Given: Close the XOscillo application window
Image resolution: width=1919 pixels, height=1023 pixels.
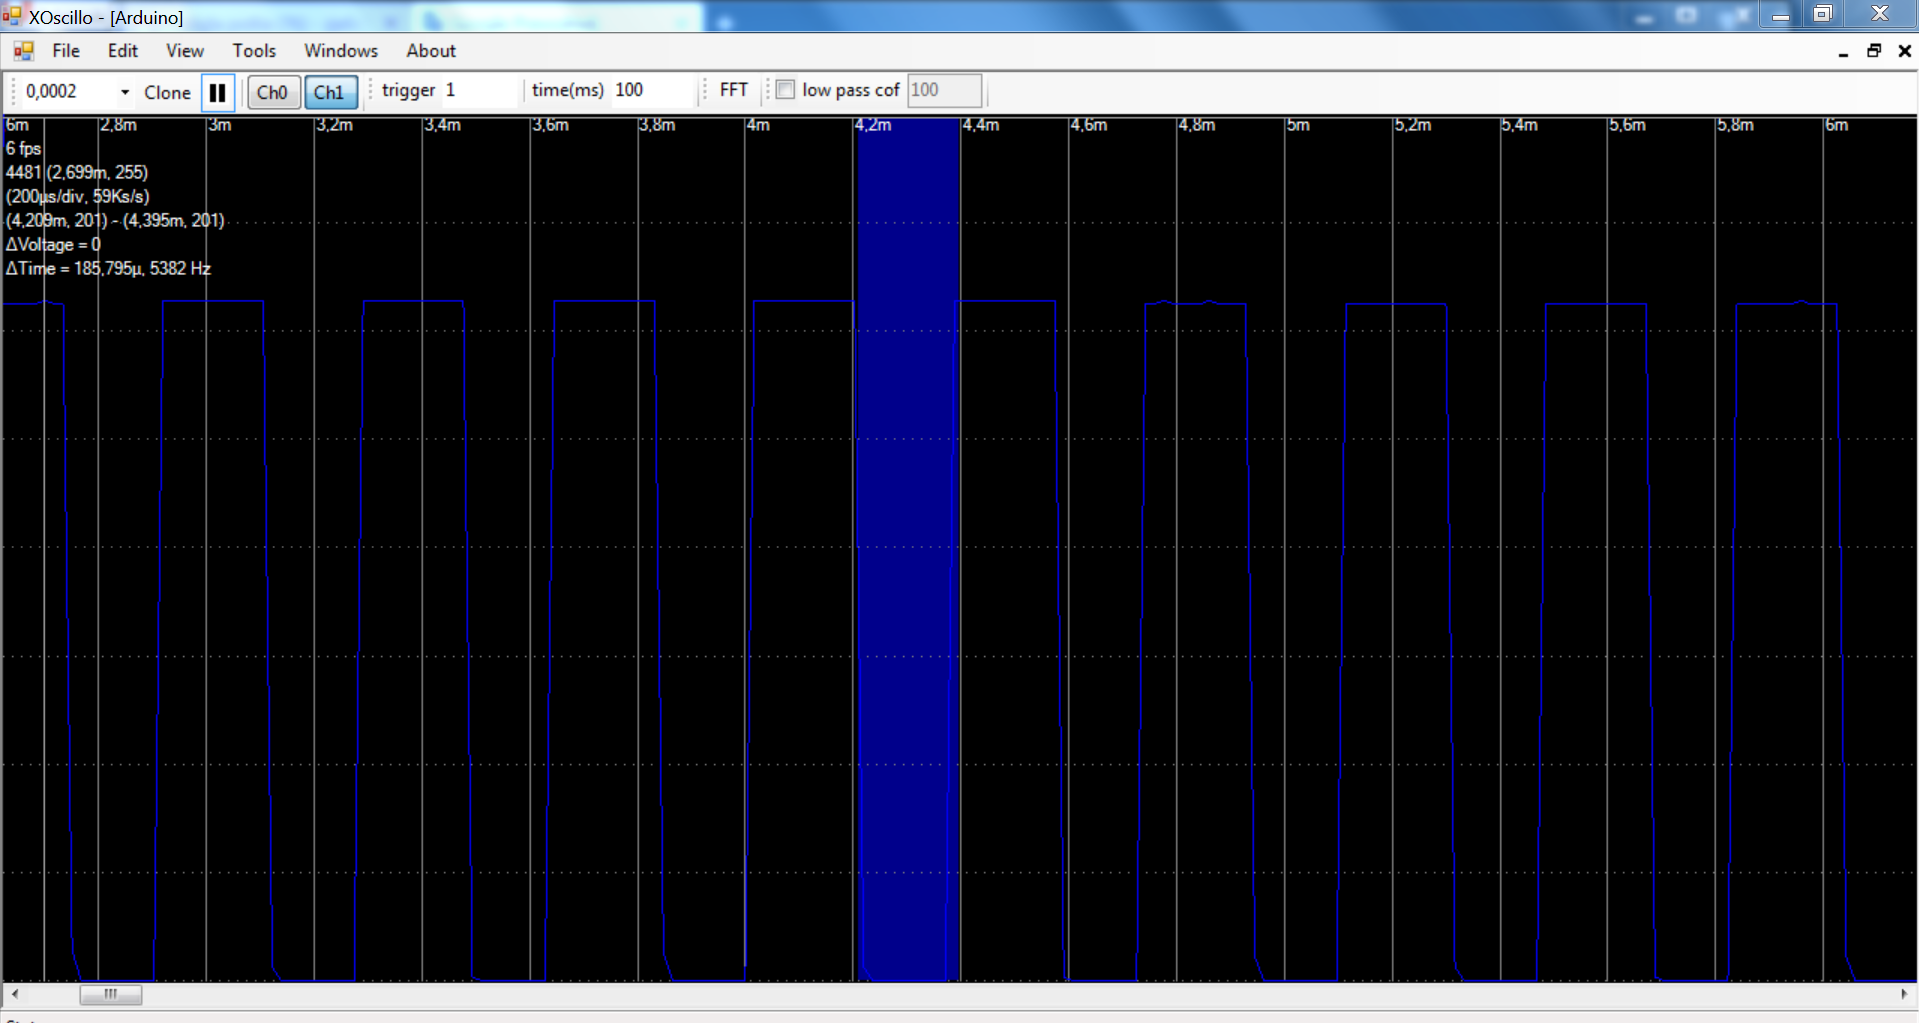Looking at the screenshot, I should [x=1880, y=14].
